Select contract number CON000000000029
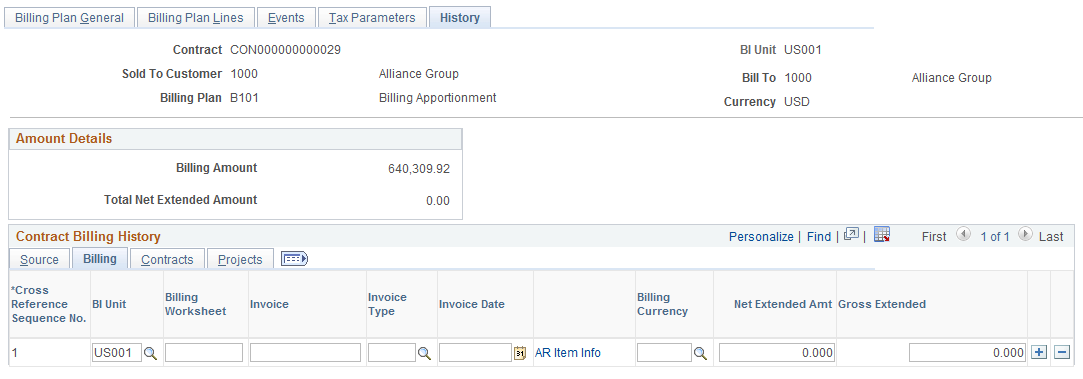The height and width of the screenshot is (379, 1083). 285,50
